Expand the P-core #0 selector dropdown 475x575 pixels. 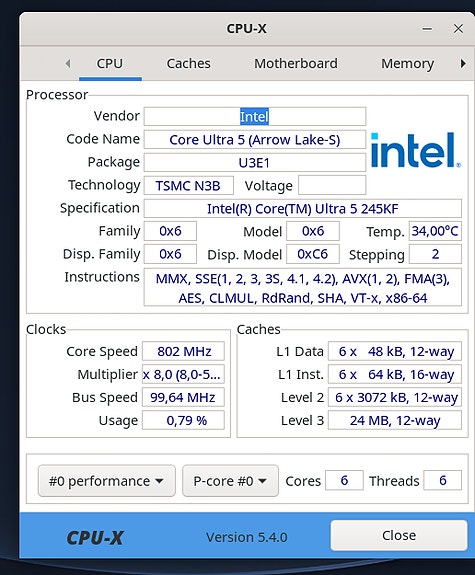click(230, 481)
